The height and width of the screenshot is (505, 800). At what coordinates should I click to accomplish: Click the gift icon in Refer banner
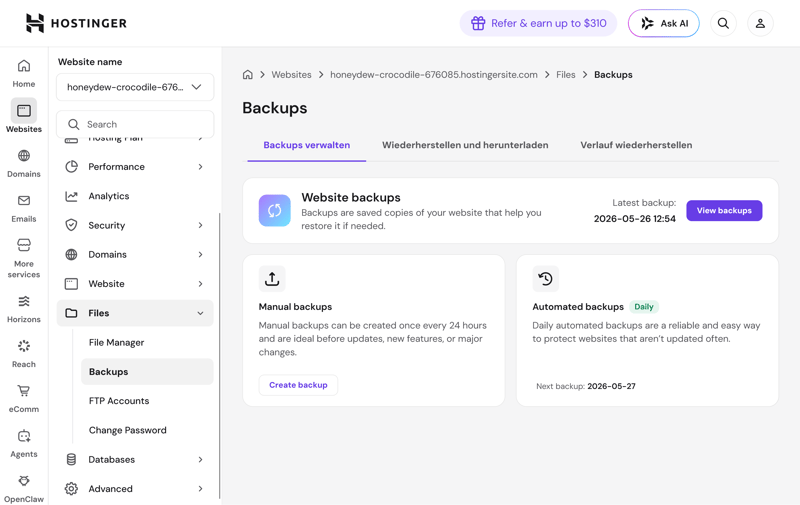click(x=478, y=23)
